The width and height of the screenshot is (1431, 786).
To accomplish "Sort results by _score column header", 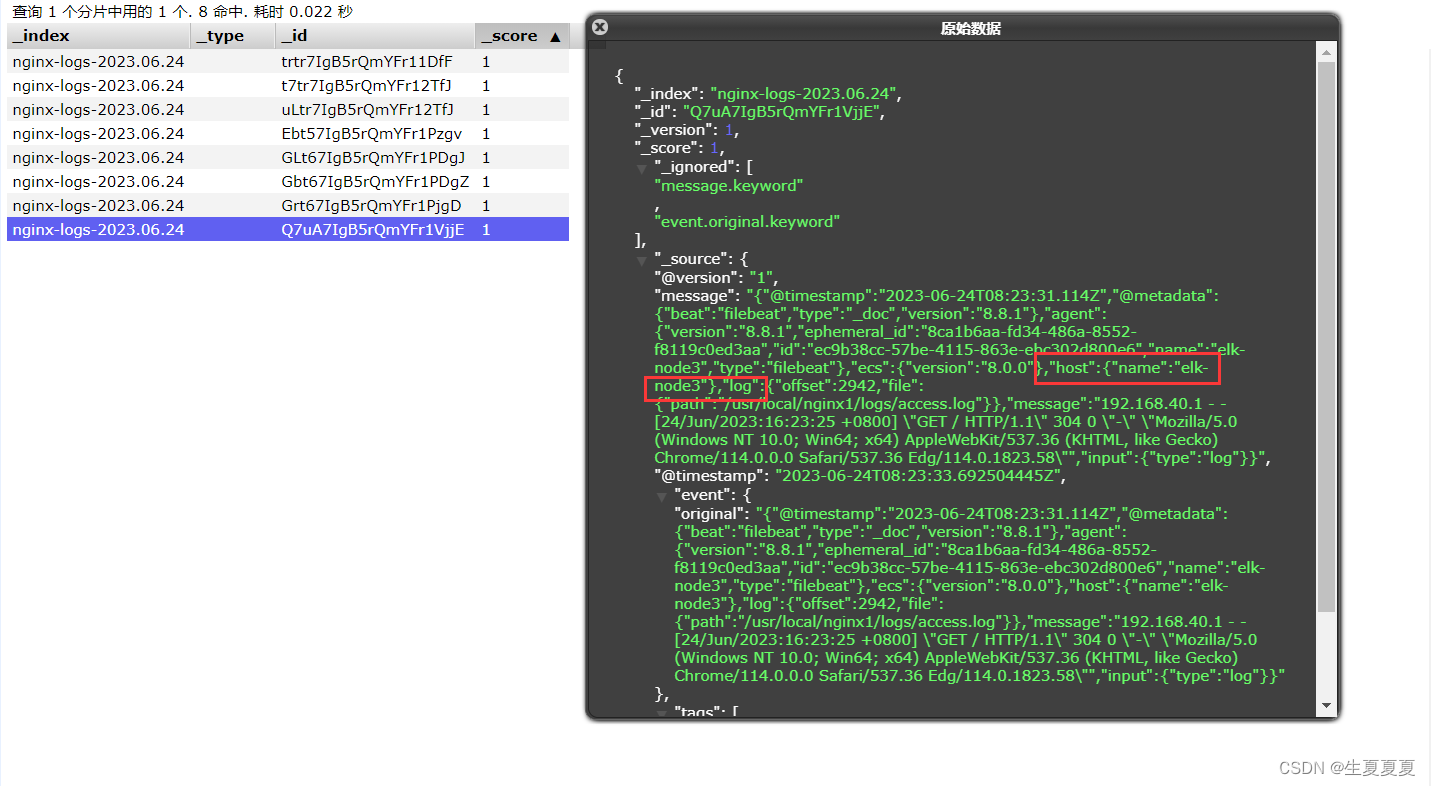I will coord(522,36).
